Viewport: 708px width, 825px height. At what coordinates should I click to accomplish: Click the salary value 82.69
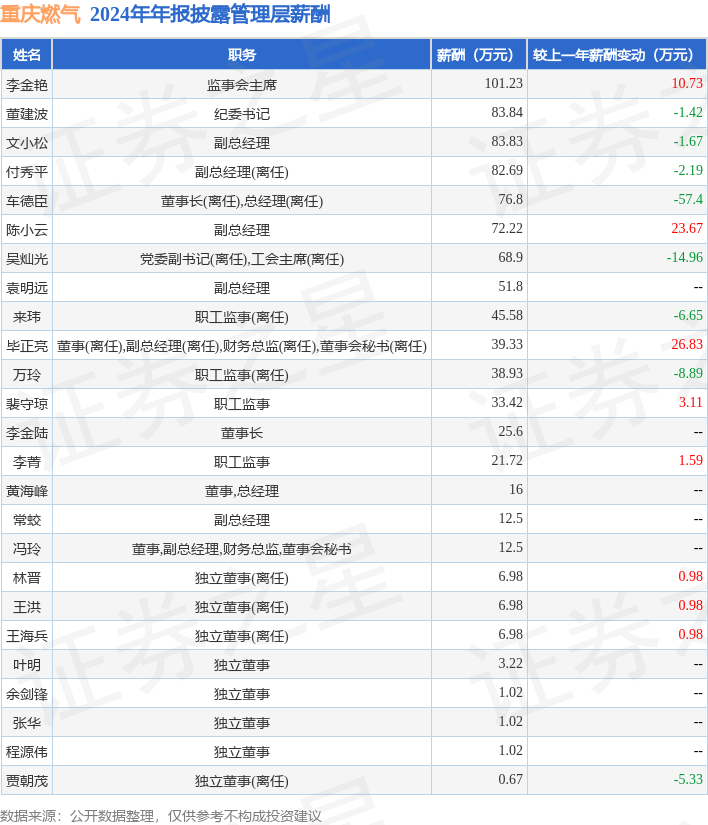[x=507, y=170]
